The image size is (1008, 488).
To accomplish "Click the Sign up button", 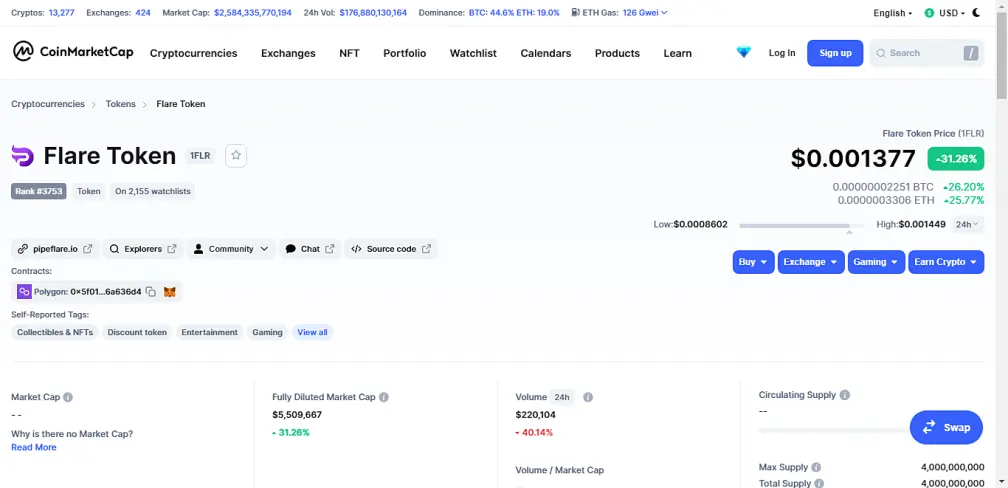I will [x=835, y=53].
